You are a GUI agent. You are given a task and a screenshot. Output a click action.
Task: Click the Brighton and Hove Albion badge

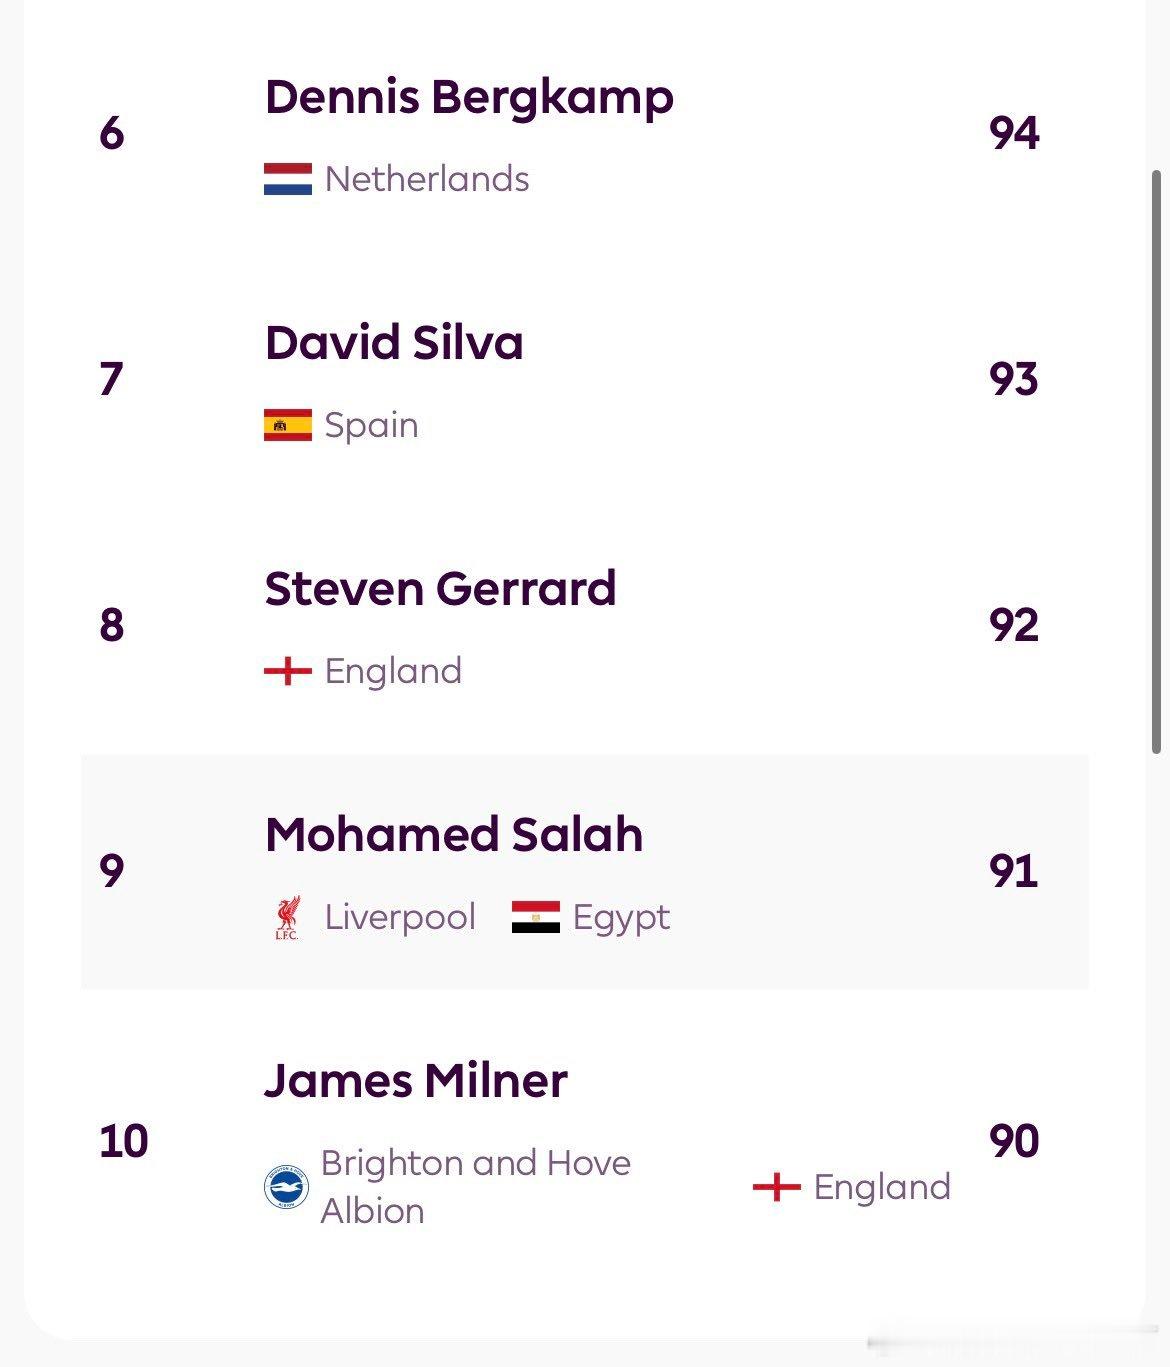tap(286, 1187)
